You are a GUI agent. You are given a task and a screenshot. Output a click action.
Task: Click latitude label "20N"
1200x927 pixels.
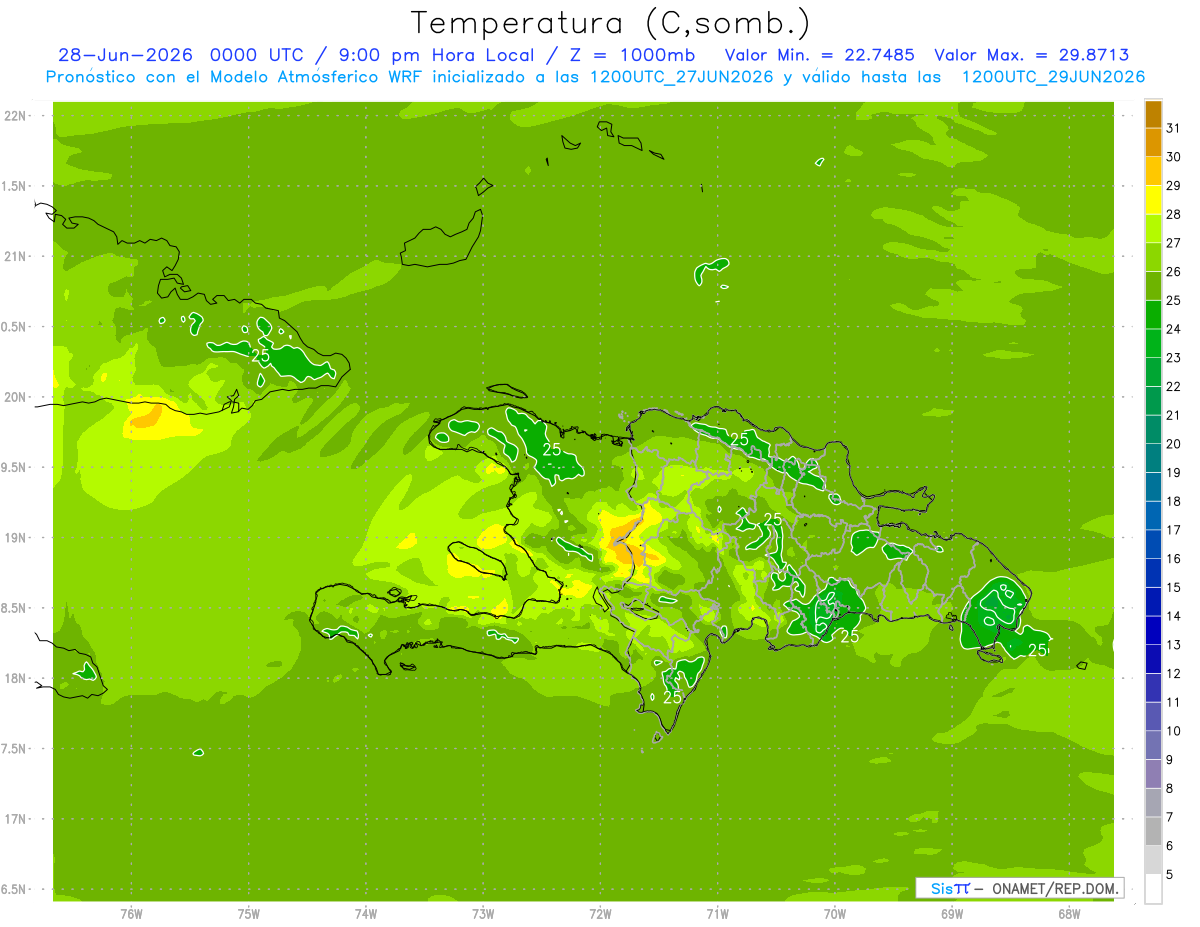pos(17,397)
